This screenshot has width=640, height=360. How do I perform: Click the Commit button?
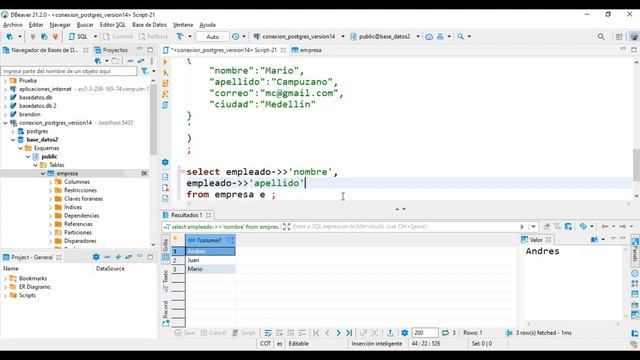point(118,37)
